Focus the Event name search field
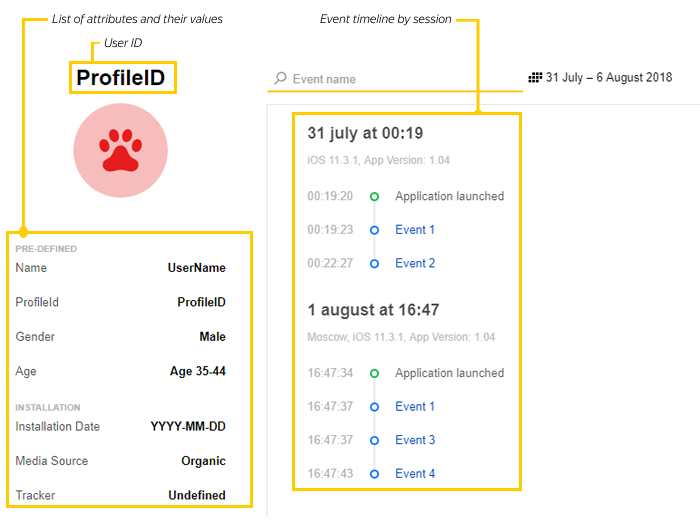Screen dimensions: 700x526 [395, 79]
